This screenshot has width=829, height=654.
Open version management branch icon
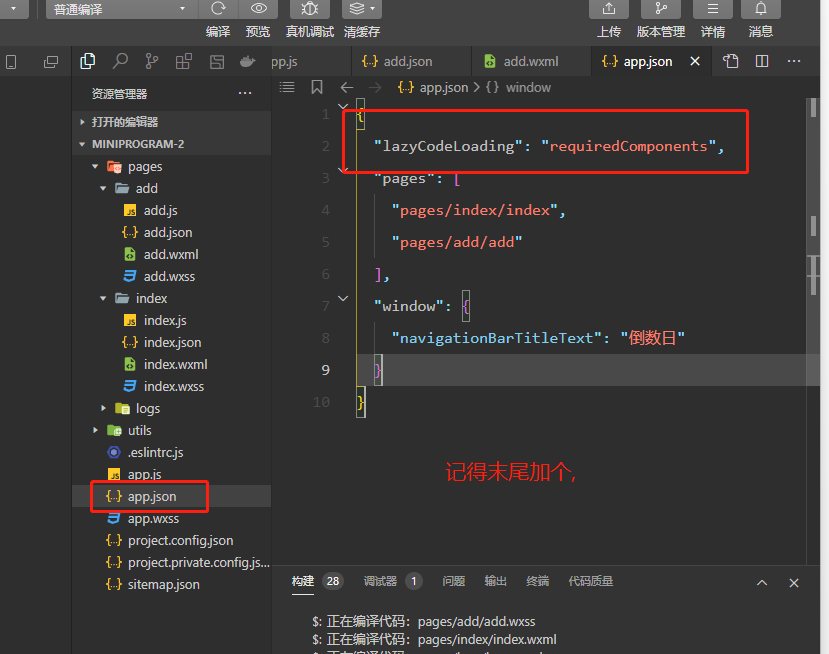[661, 8]
